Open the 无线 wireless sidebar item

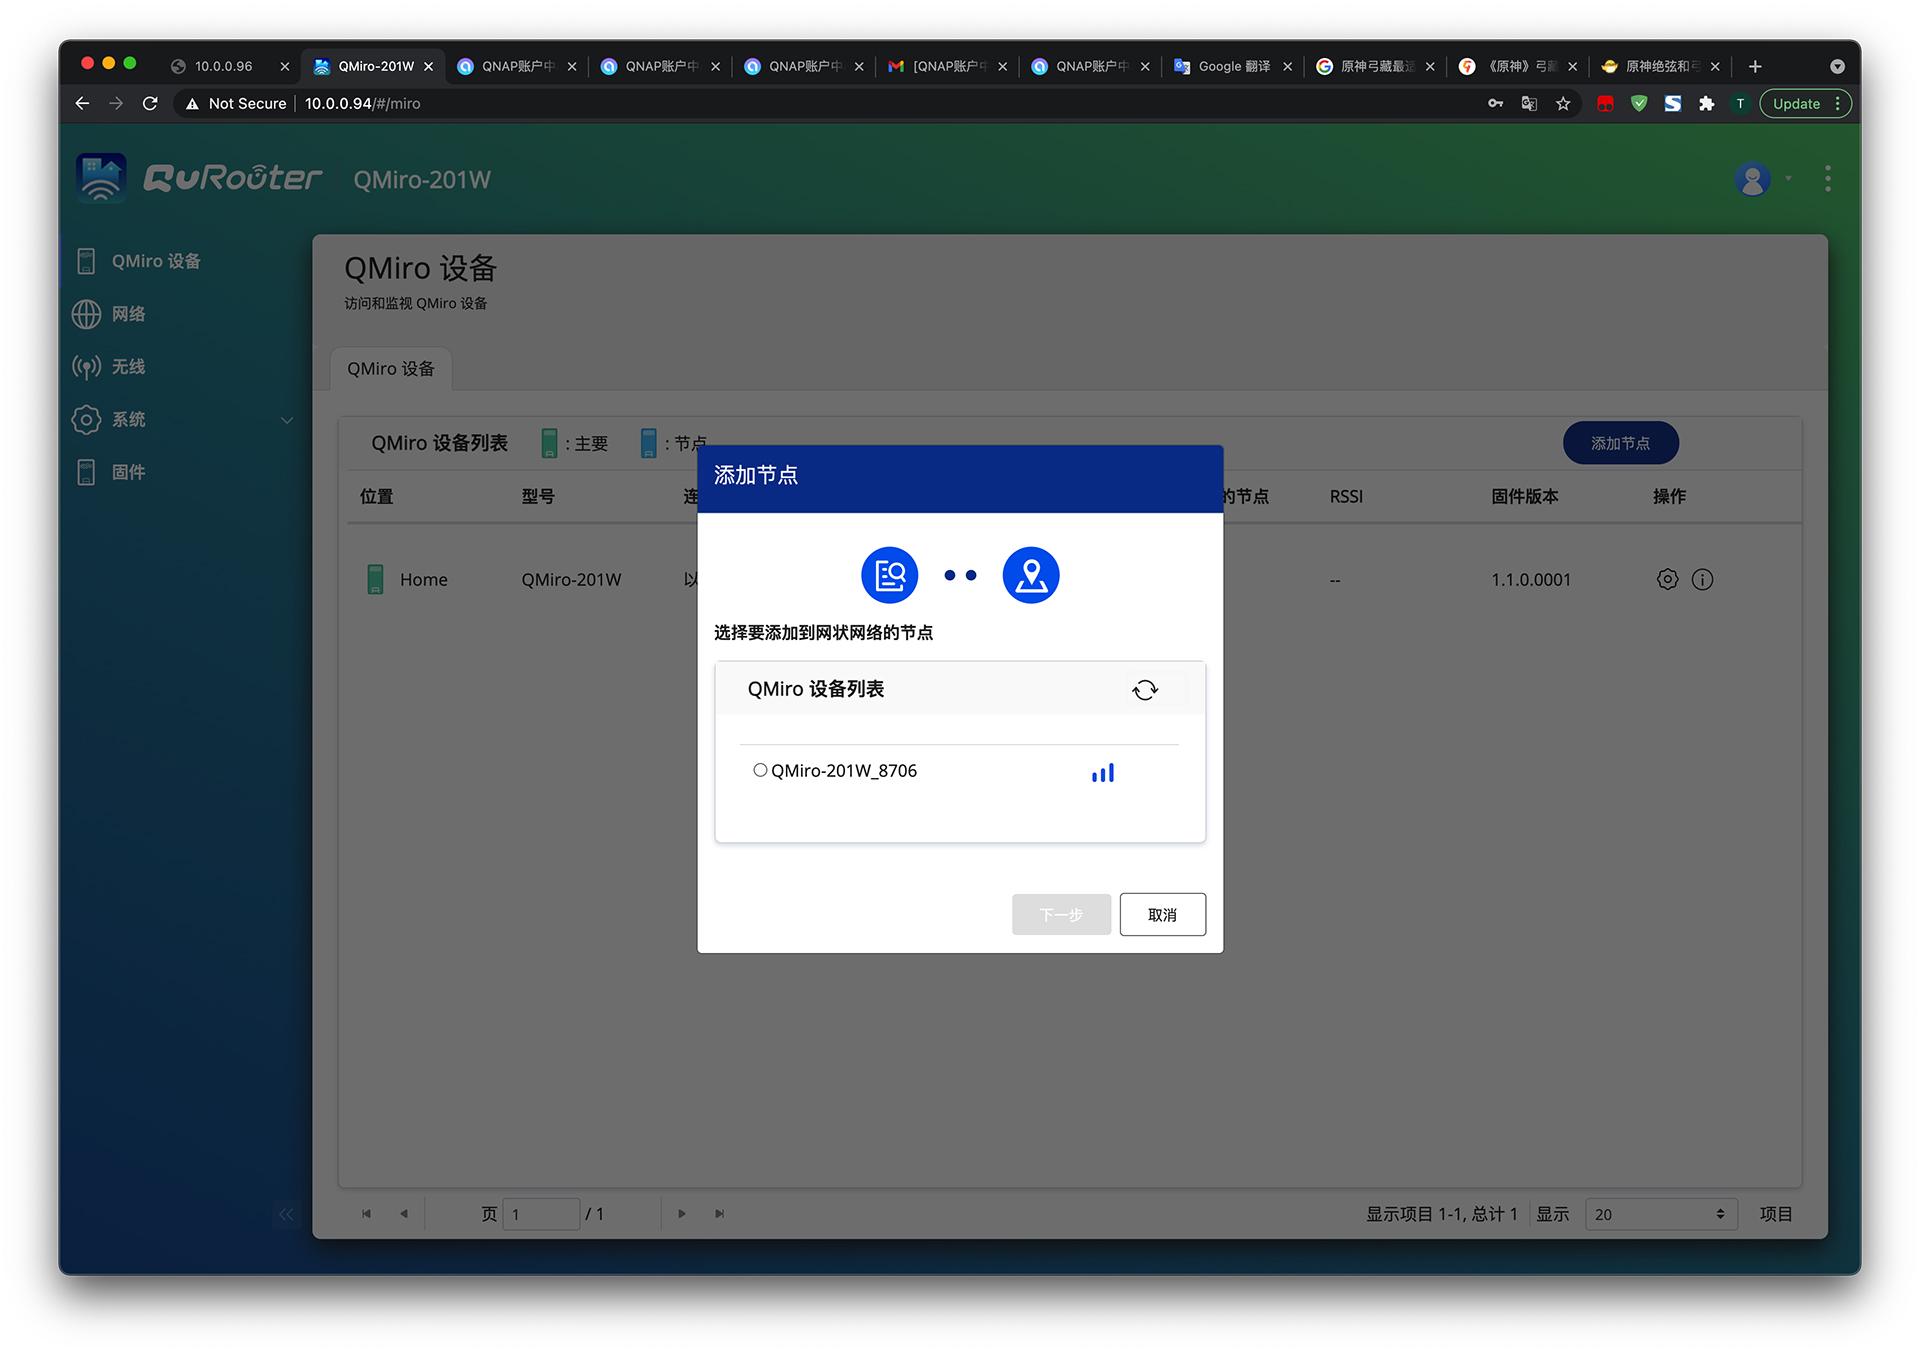[x=128, y=367]
